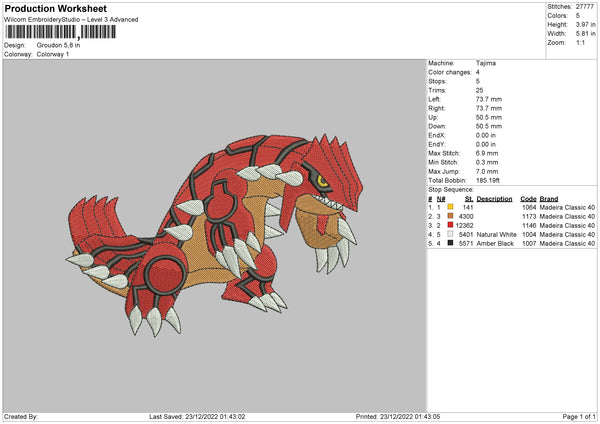Click the 'Brand' column header

point(549,199)
